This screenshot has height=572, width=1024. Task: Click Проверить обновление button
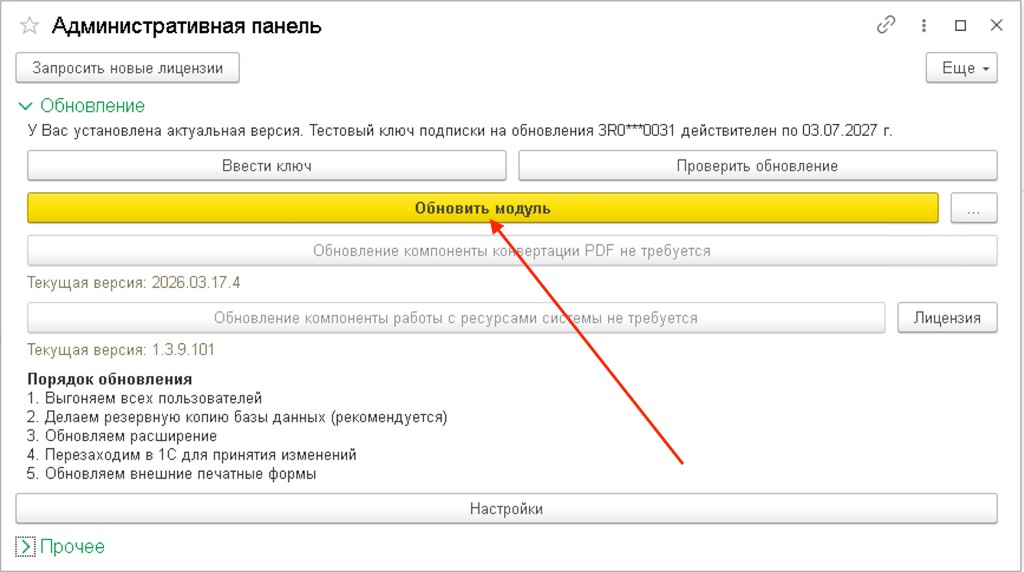point(758,166)
